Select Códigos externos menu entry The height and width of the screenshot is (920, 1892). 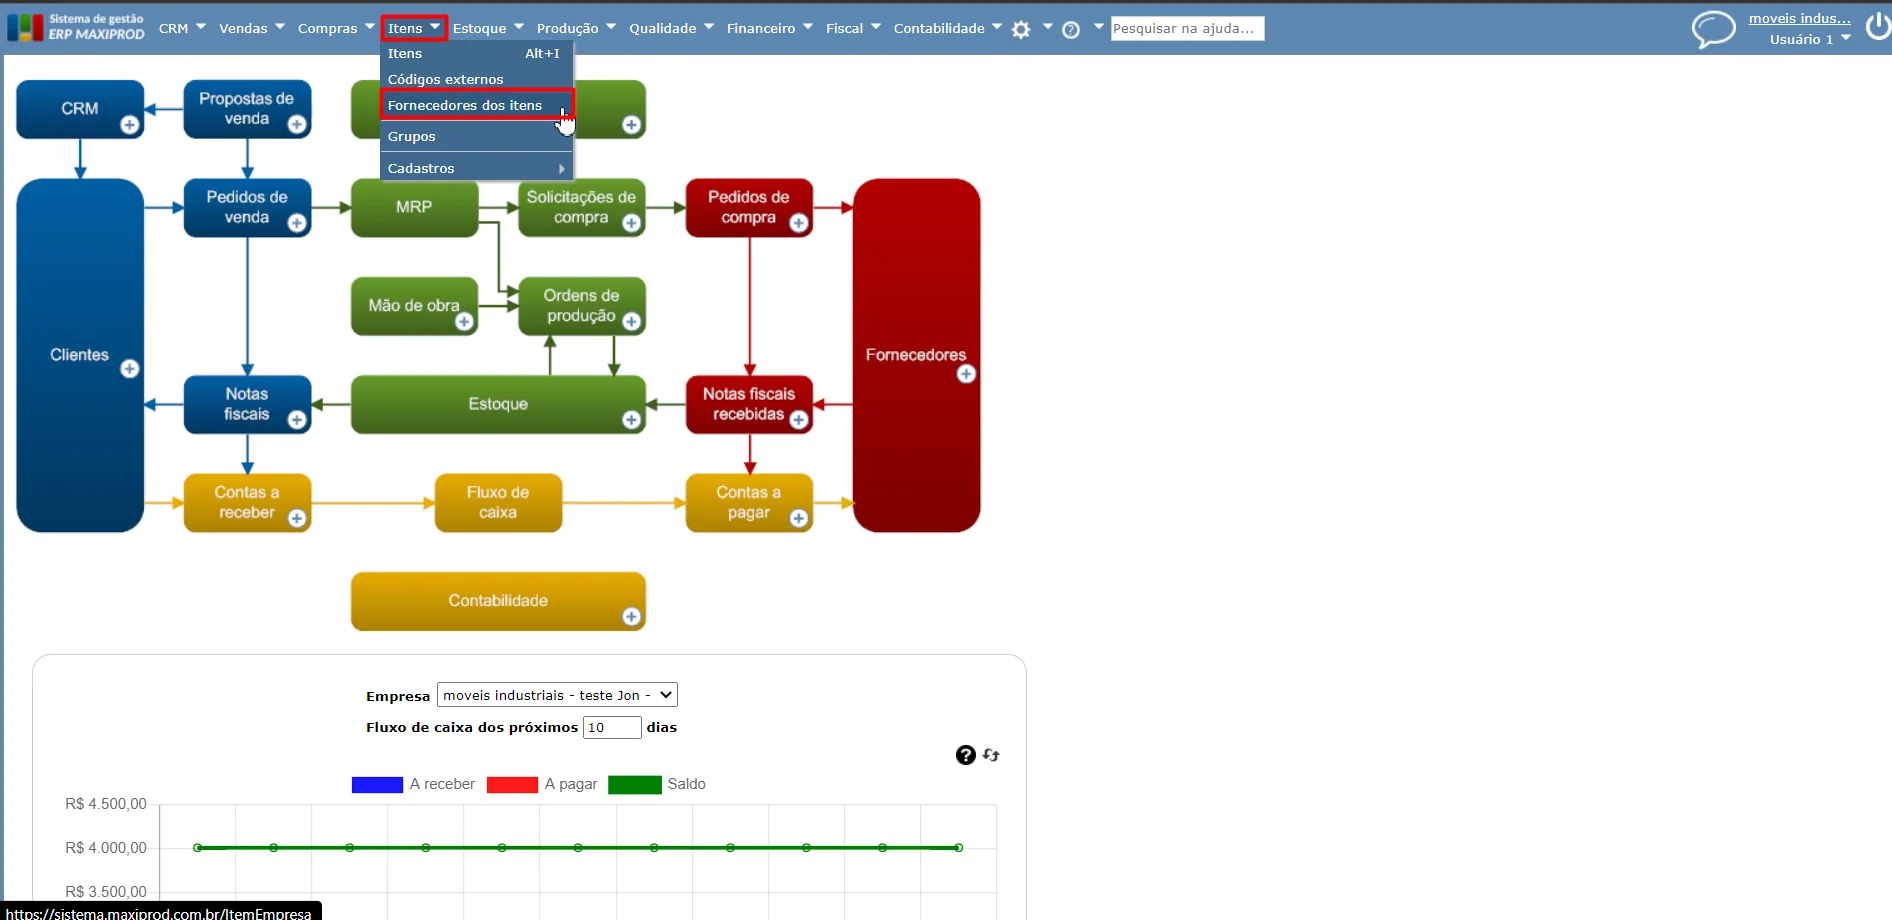click(476, 79)
